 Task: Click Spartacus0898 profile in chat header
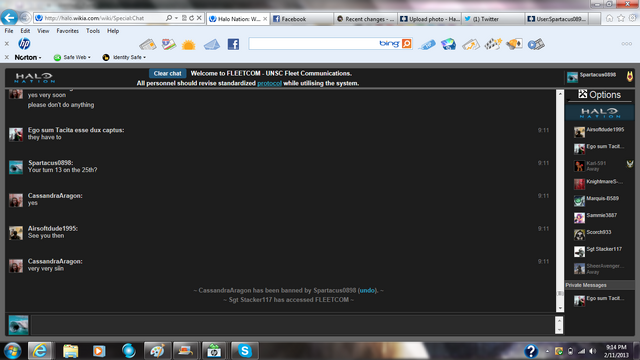591,76
